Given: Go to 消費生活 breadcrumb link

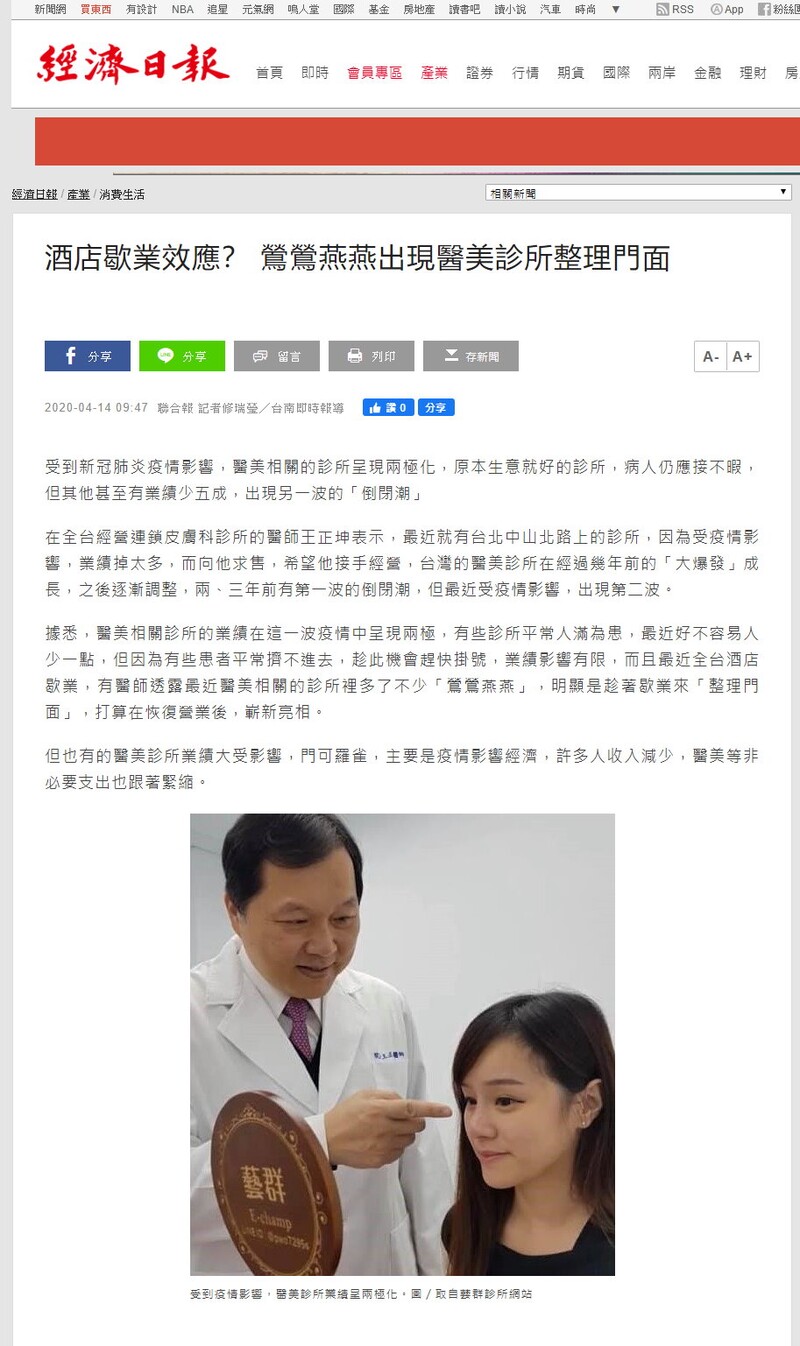Looking at the screenshot, I should point(122,195).
